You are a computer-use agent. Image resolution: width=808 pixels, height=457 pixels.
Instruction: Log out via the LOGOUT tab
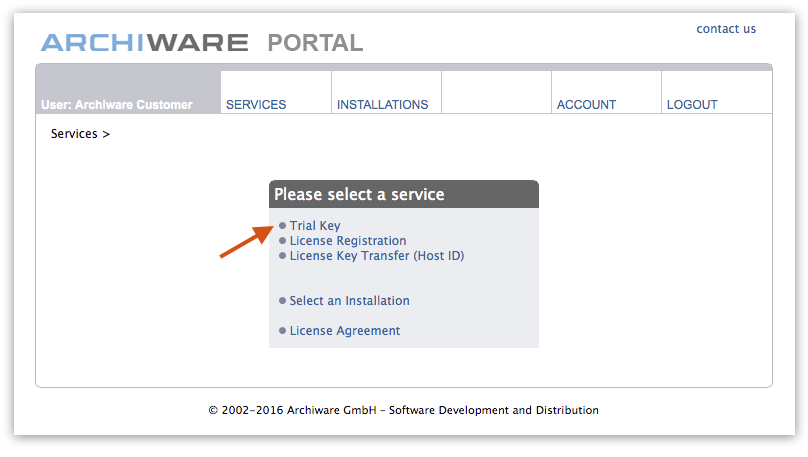point(692,104)
